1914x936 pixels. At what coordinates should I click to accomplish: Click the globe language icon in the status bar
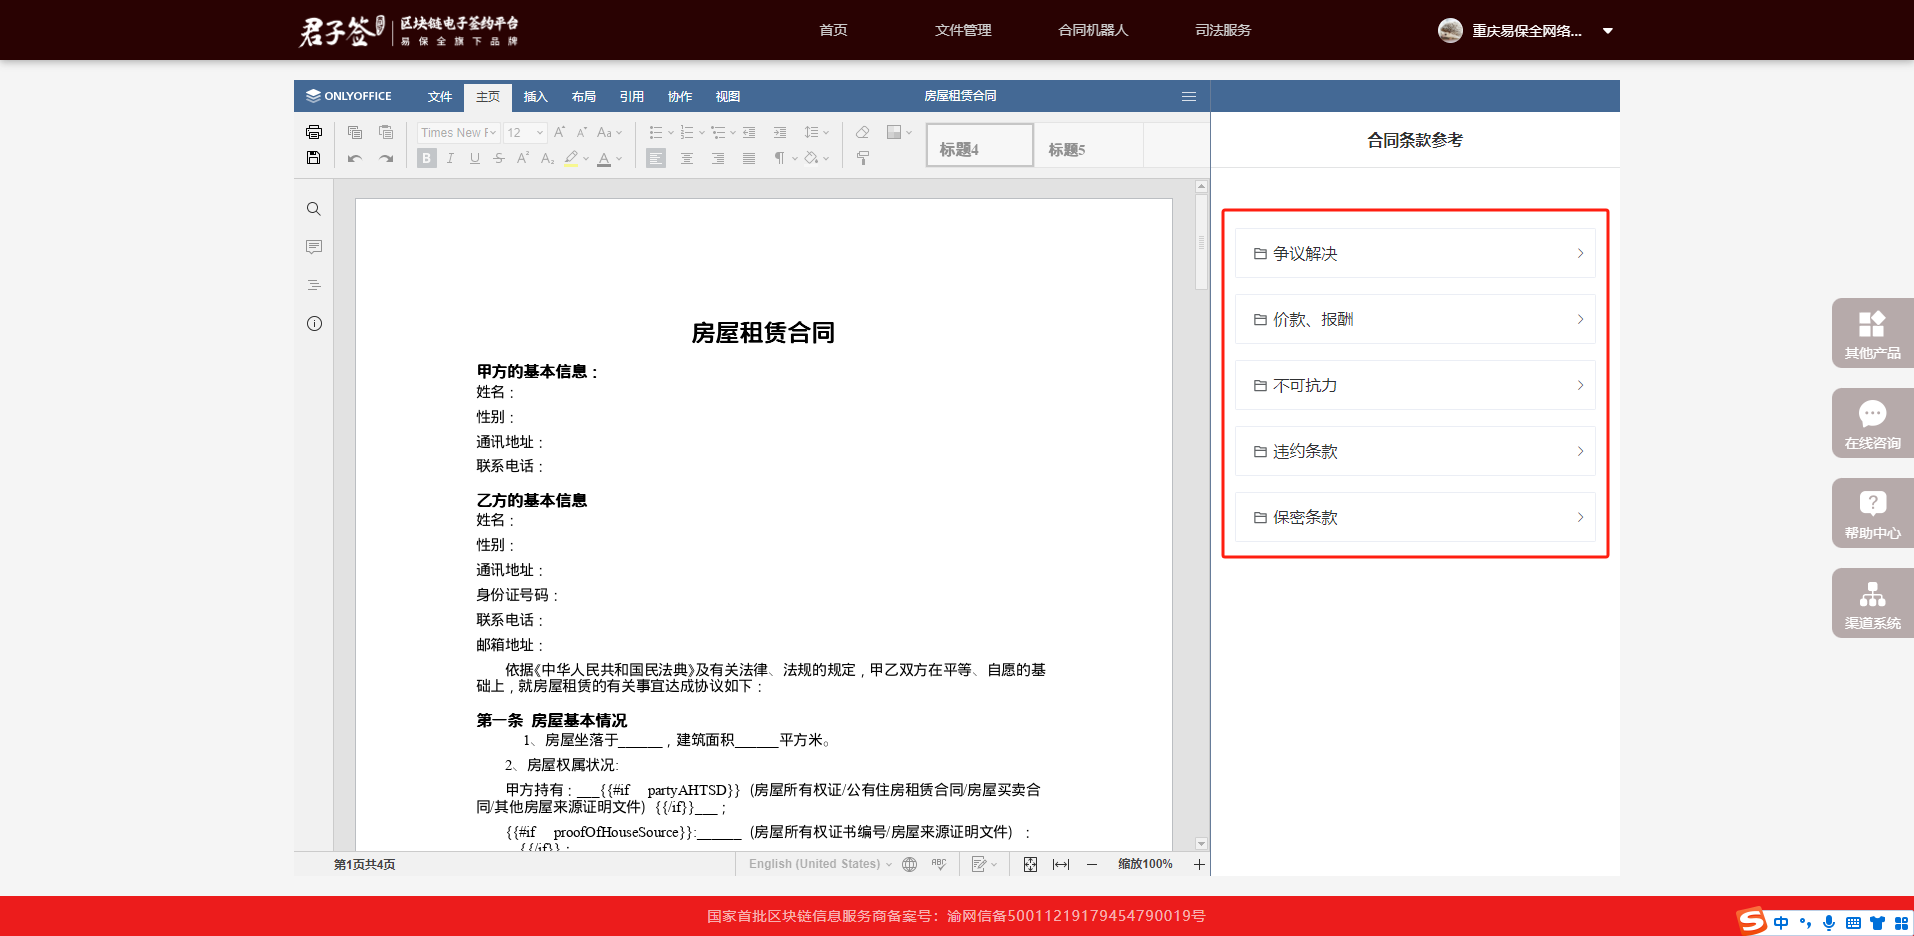click(x=910, y=864)
